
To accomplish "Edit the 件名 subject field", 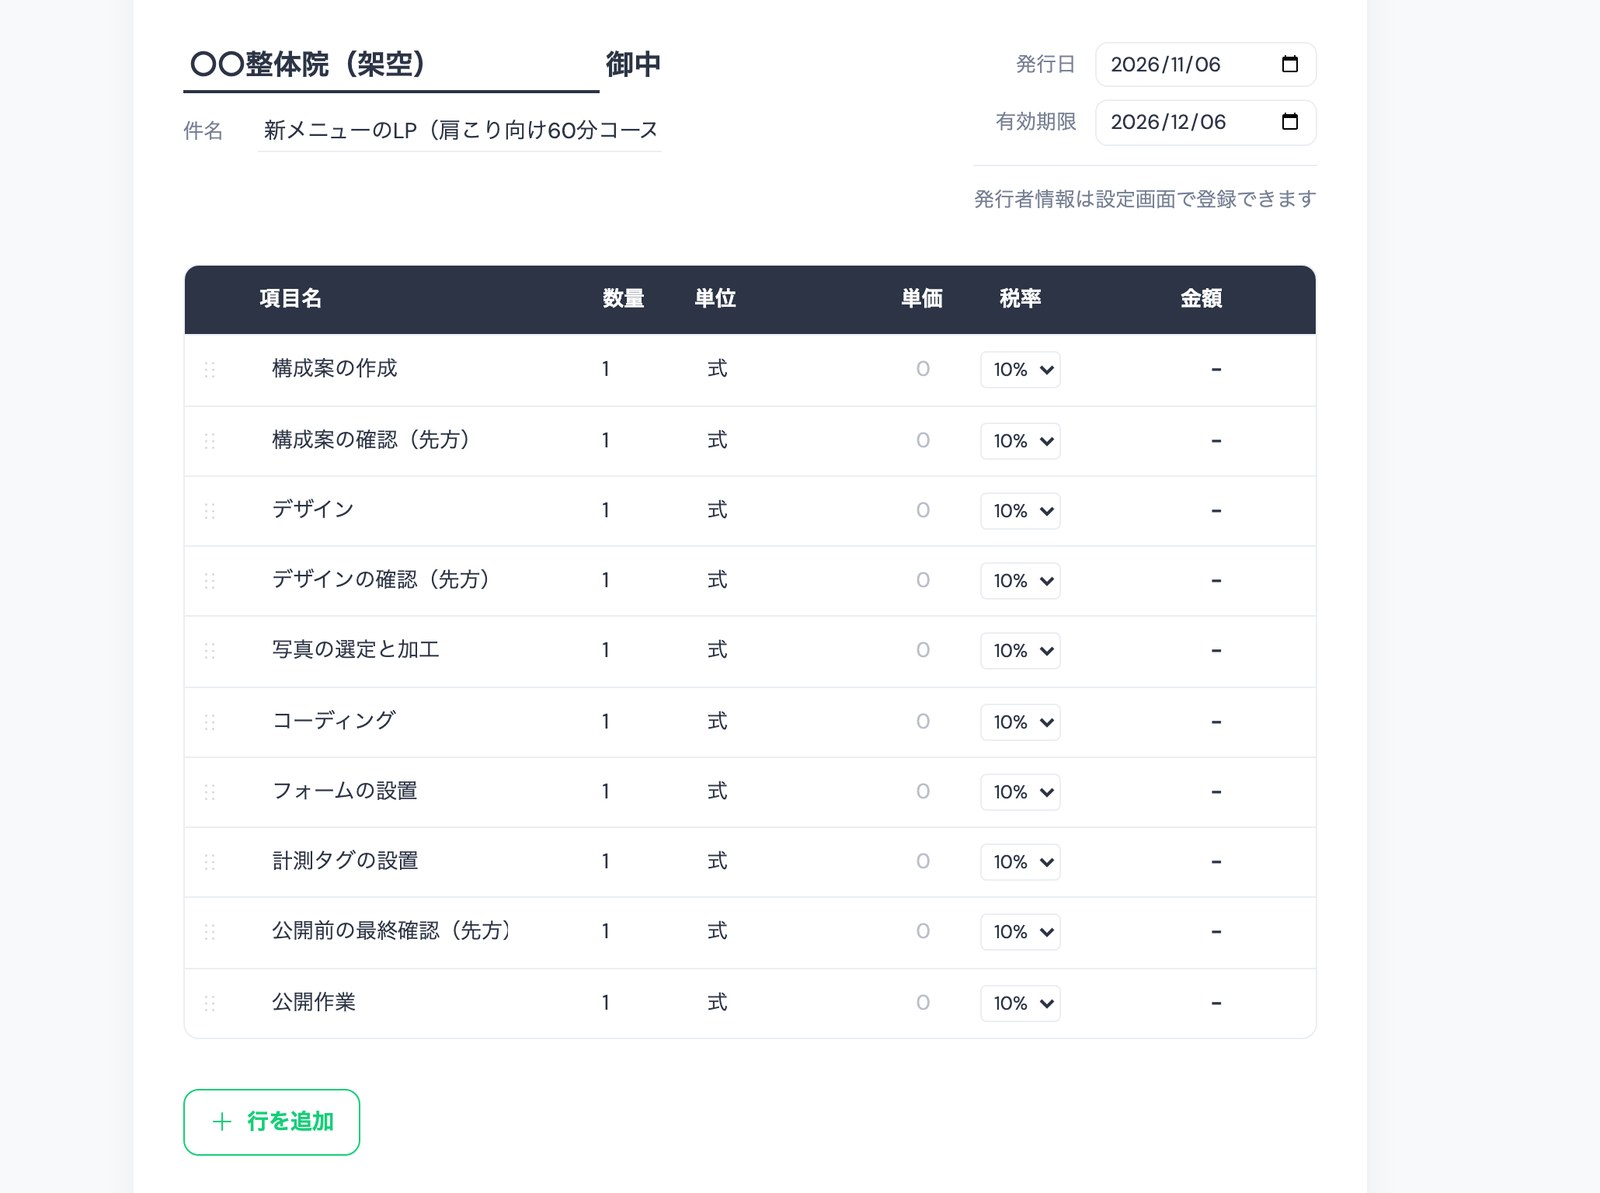I will pos(460,130).
